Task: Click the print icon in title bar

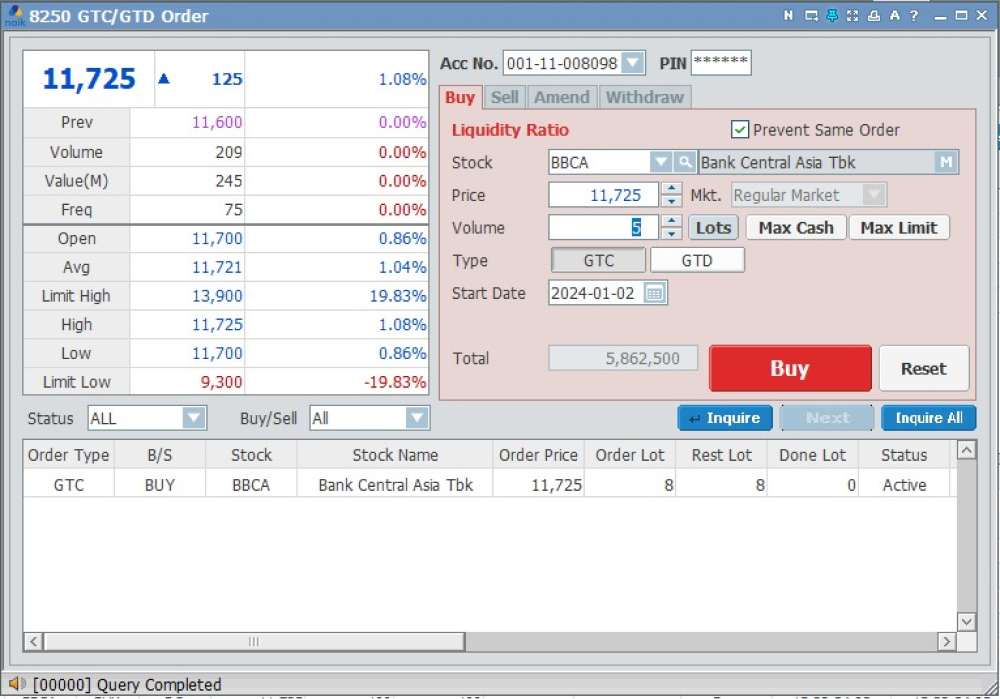Action: point(874,16)
